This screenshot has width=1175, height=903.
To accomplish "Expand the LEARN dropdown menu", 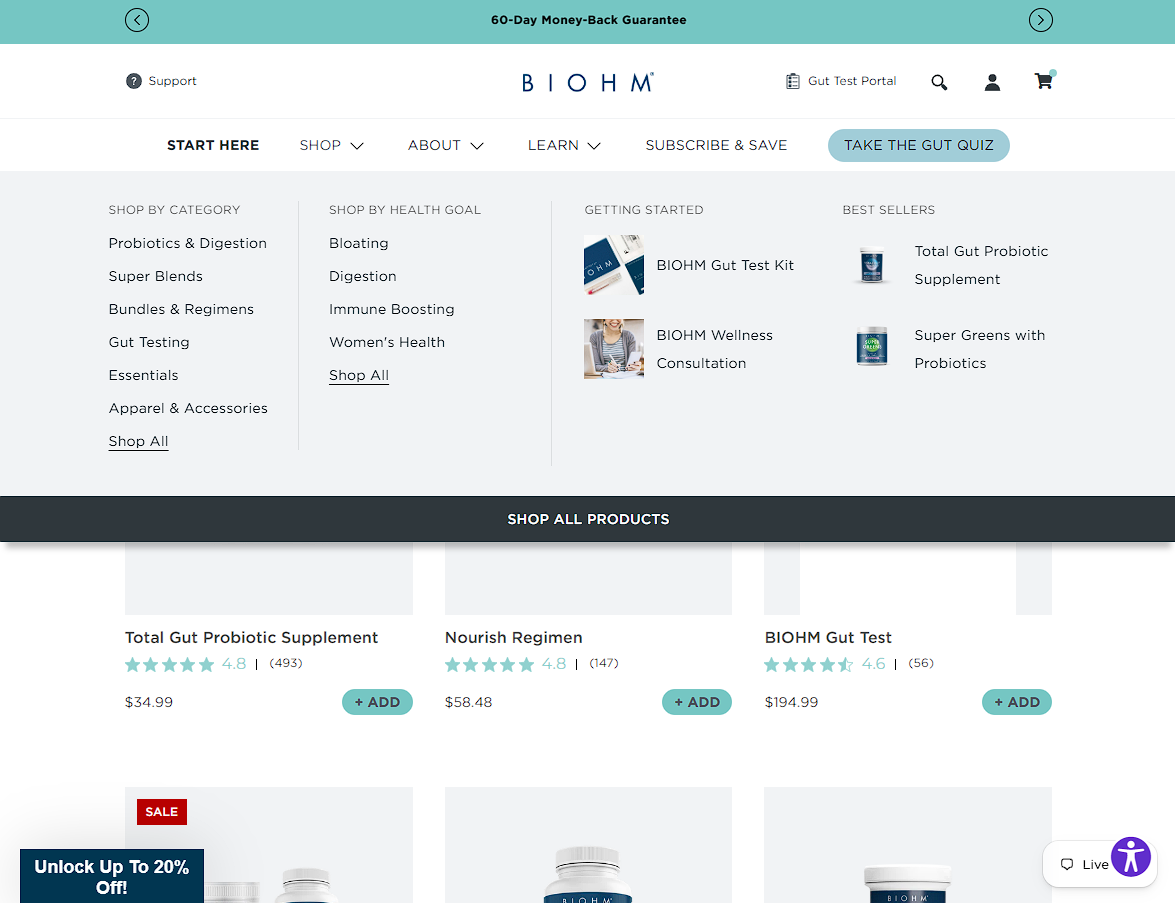I will [x=564, y=145].
